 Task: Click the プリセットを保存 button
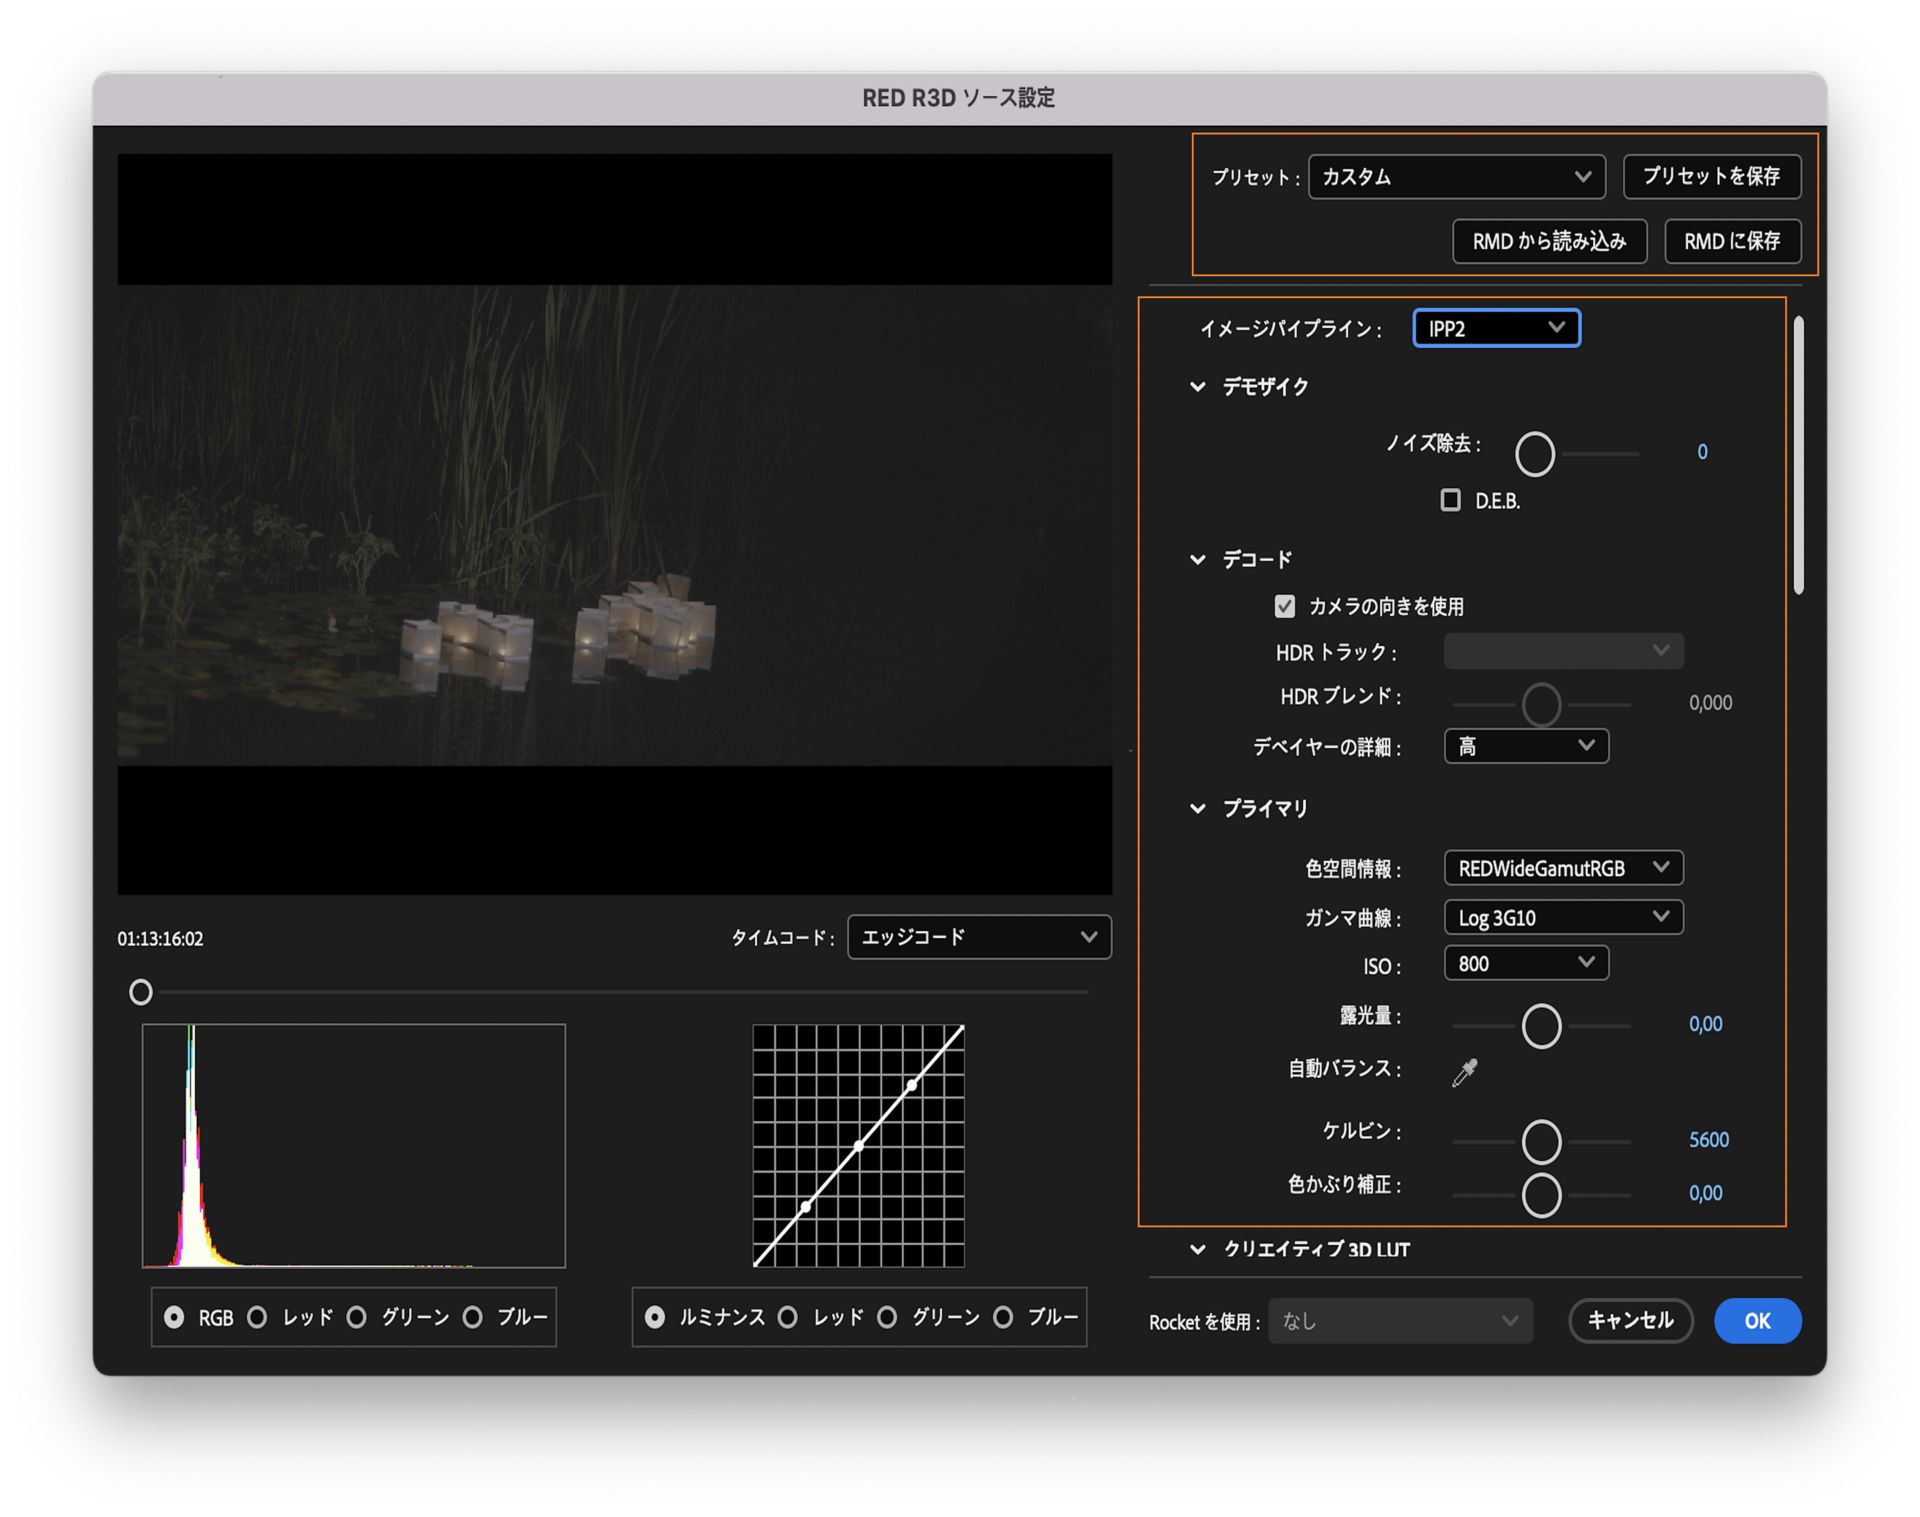[x=1711, y=177]
